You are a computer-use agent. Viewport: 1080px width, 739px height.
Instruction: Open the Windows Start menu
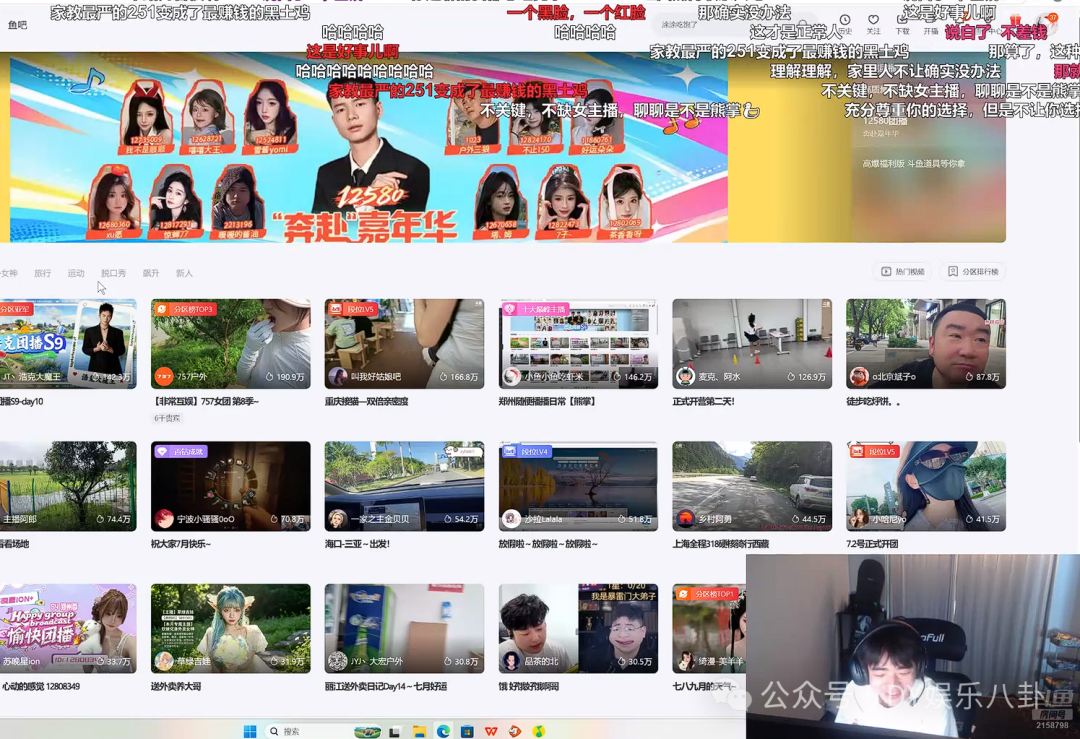pos(250,731)
